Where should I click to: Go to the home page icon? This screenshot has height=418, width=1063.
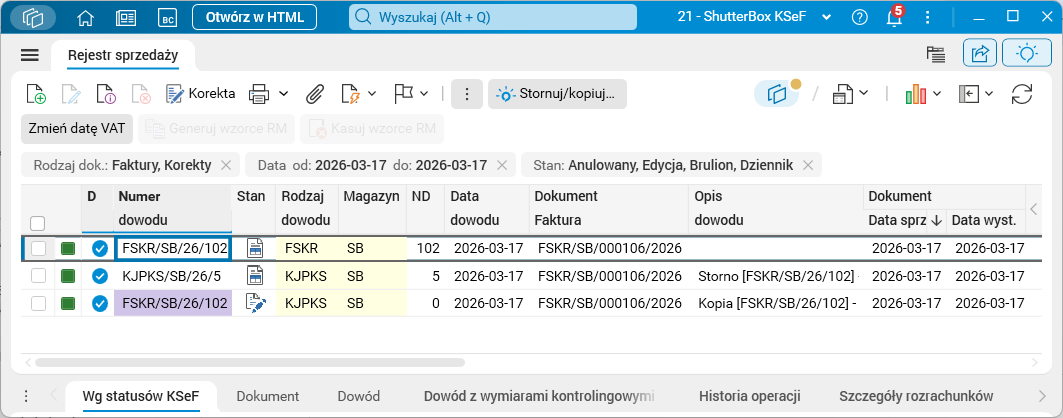[85, 18]
